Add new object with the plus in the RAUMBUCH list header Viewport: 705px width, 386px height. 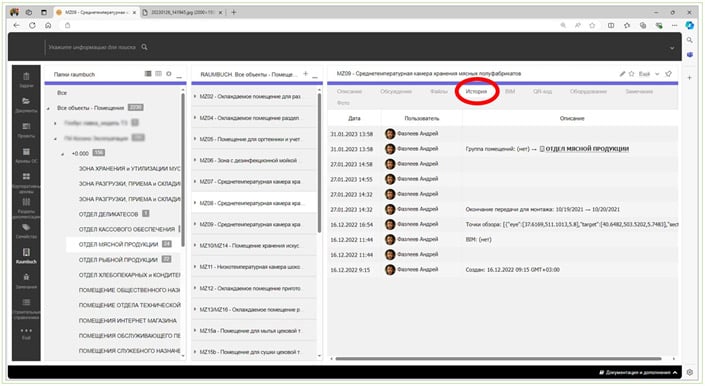[306, 74]
